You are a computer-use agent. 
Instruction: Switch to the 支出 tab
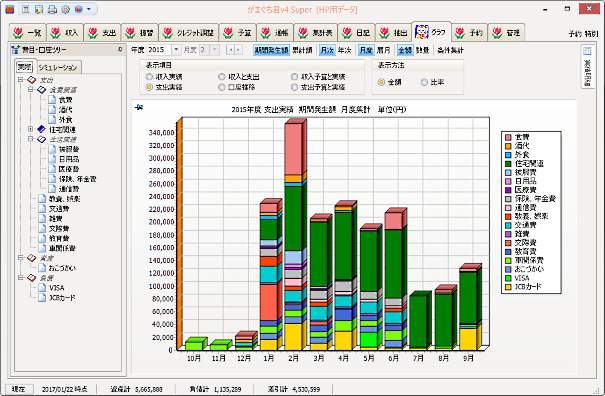pos(102,33)
